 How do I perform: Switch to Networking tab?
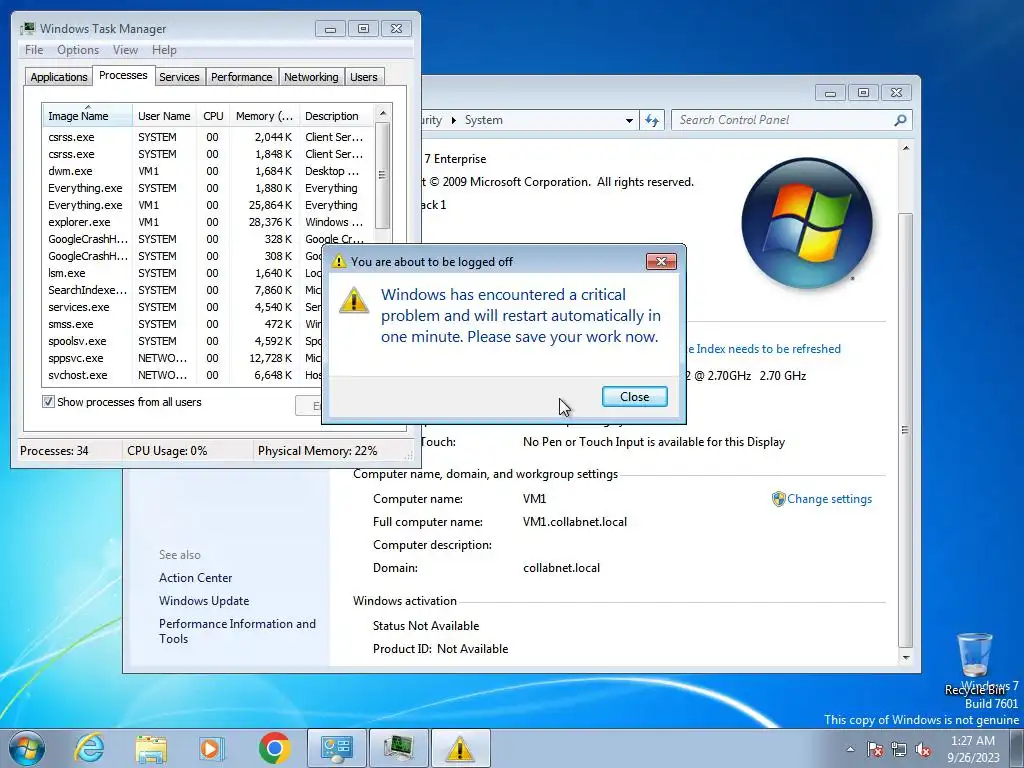tap(311, 77)
